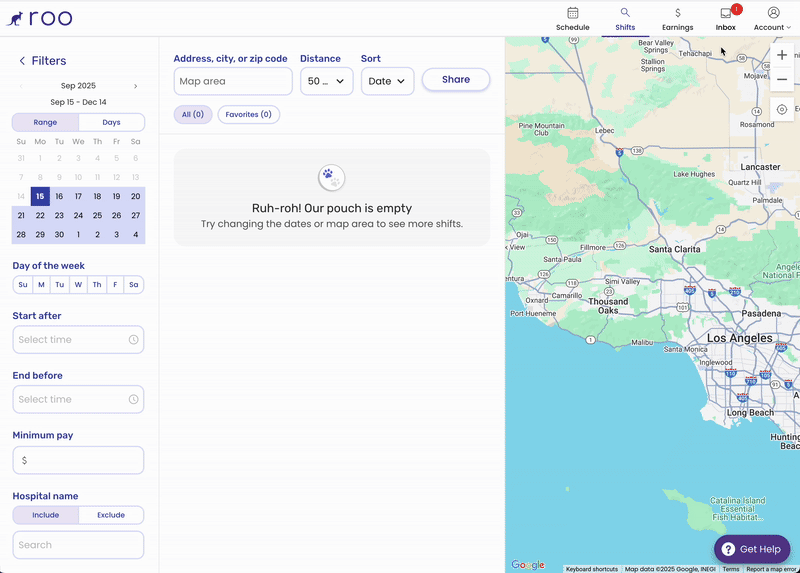Image resolution: width=800 pixels, height=573 pixels.
Task: Toggle Wednesday in Day of the week
Action: (78, 285)
